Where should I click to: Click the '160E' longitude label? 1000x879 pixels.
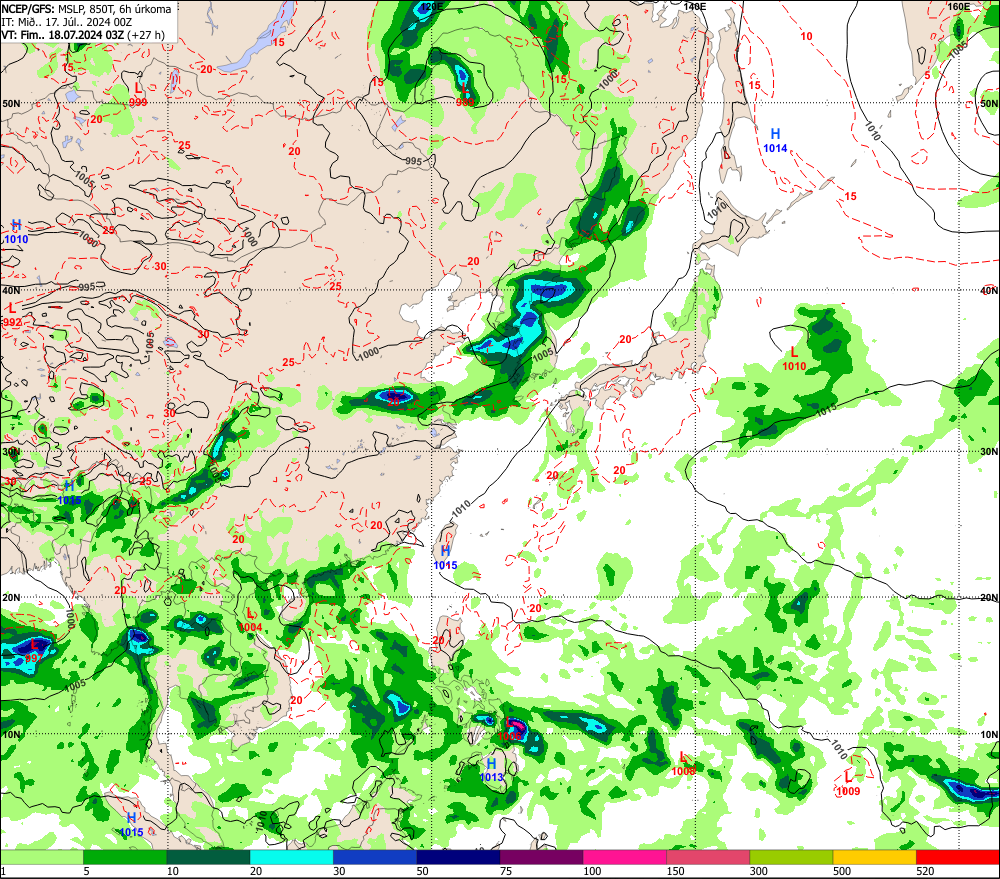tap(959, 6)
